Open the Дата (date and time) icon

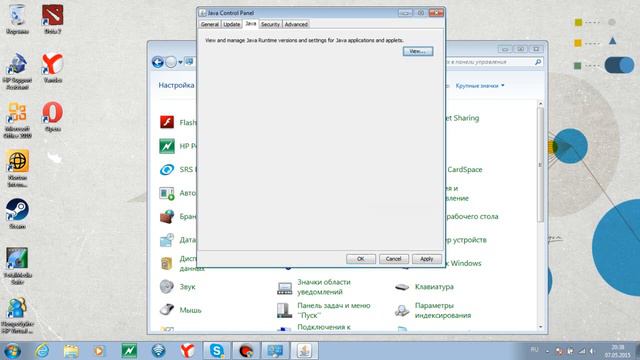point(167,240)
